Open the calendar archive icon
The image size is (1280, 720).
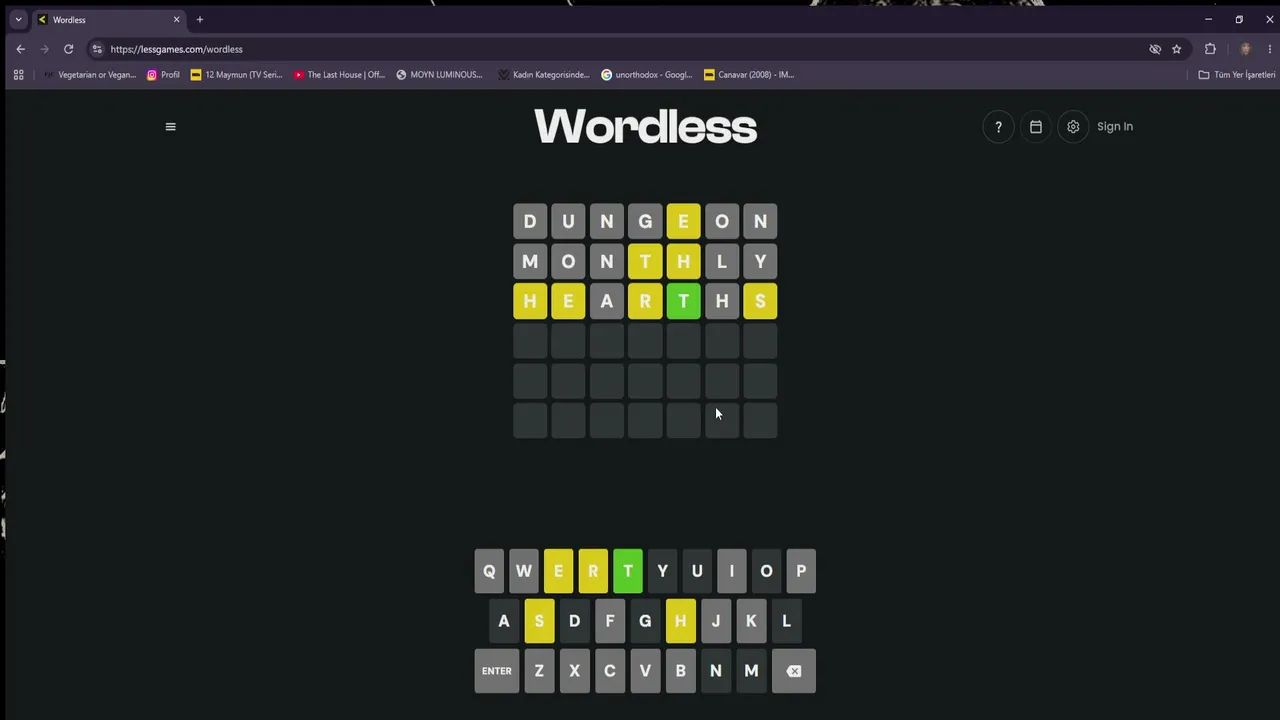point(1036,127)
